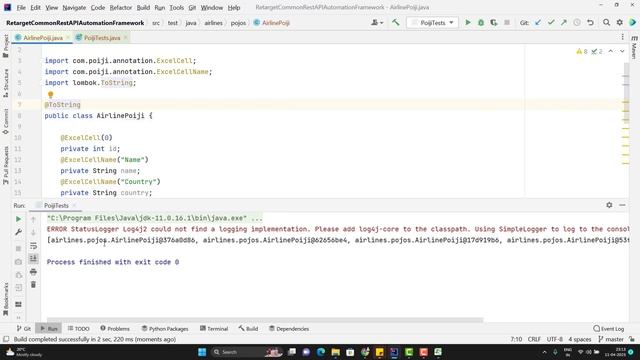Image resolution: width=640 pixels, height=360 pixels.
Task: Open the Project side tool window
Action: coord(6,46)
